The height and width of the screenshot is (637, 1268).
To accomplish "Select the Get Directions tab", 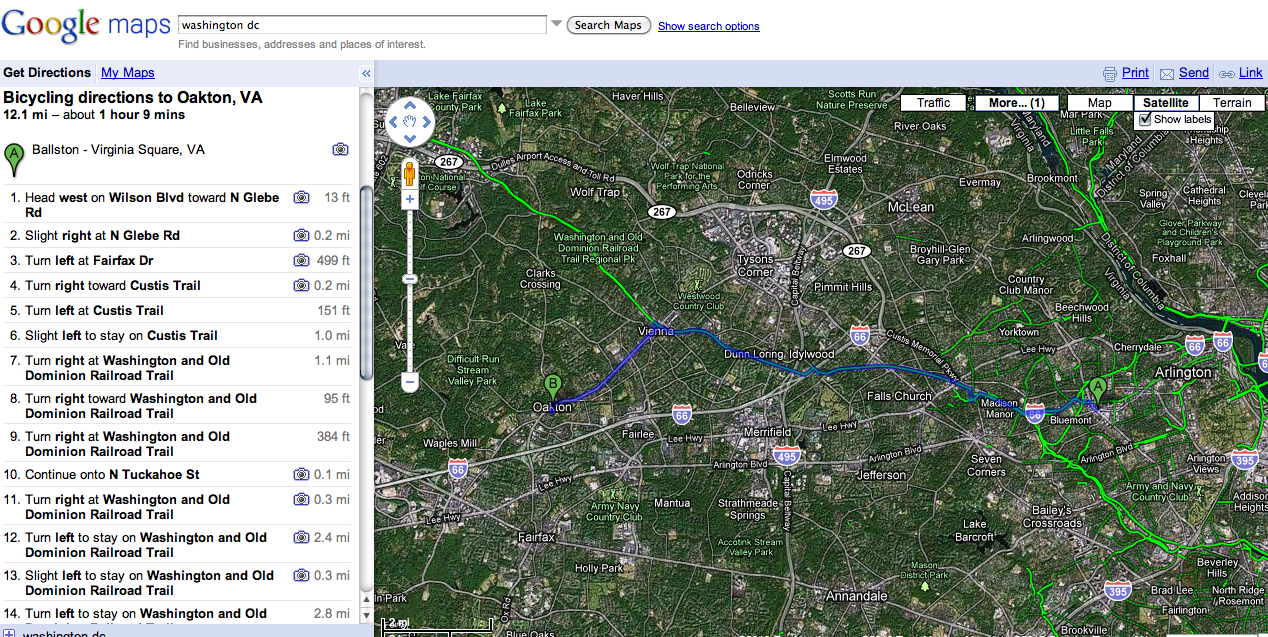I will click(47, 73).
